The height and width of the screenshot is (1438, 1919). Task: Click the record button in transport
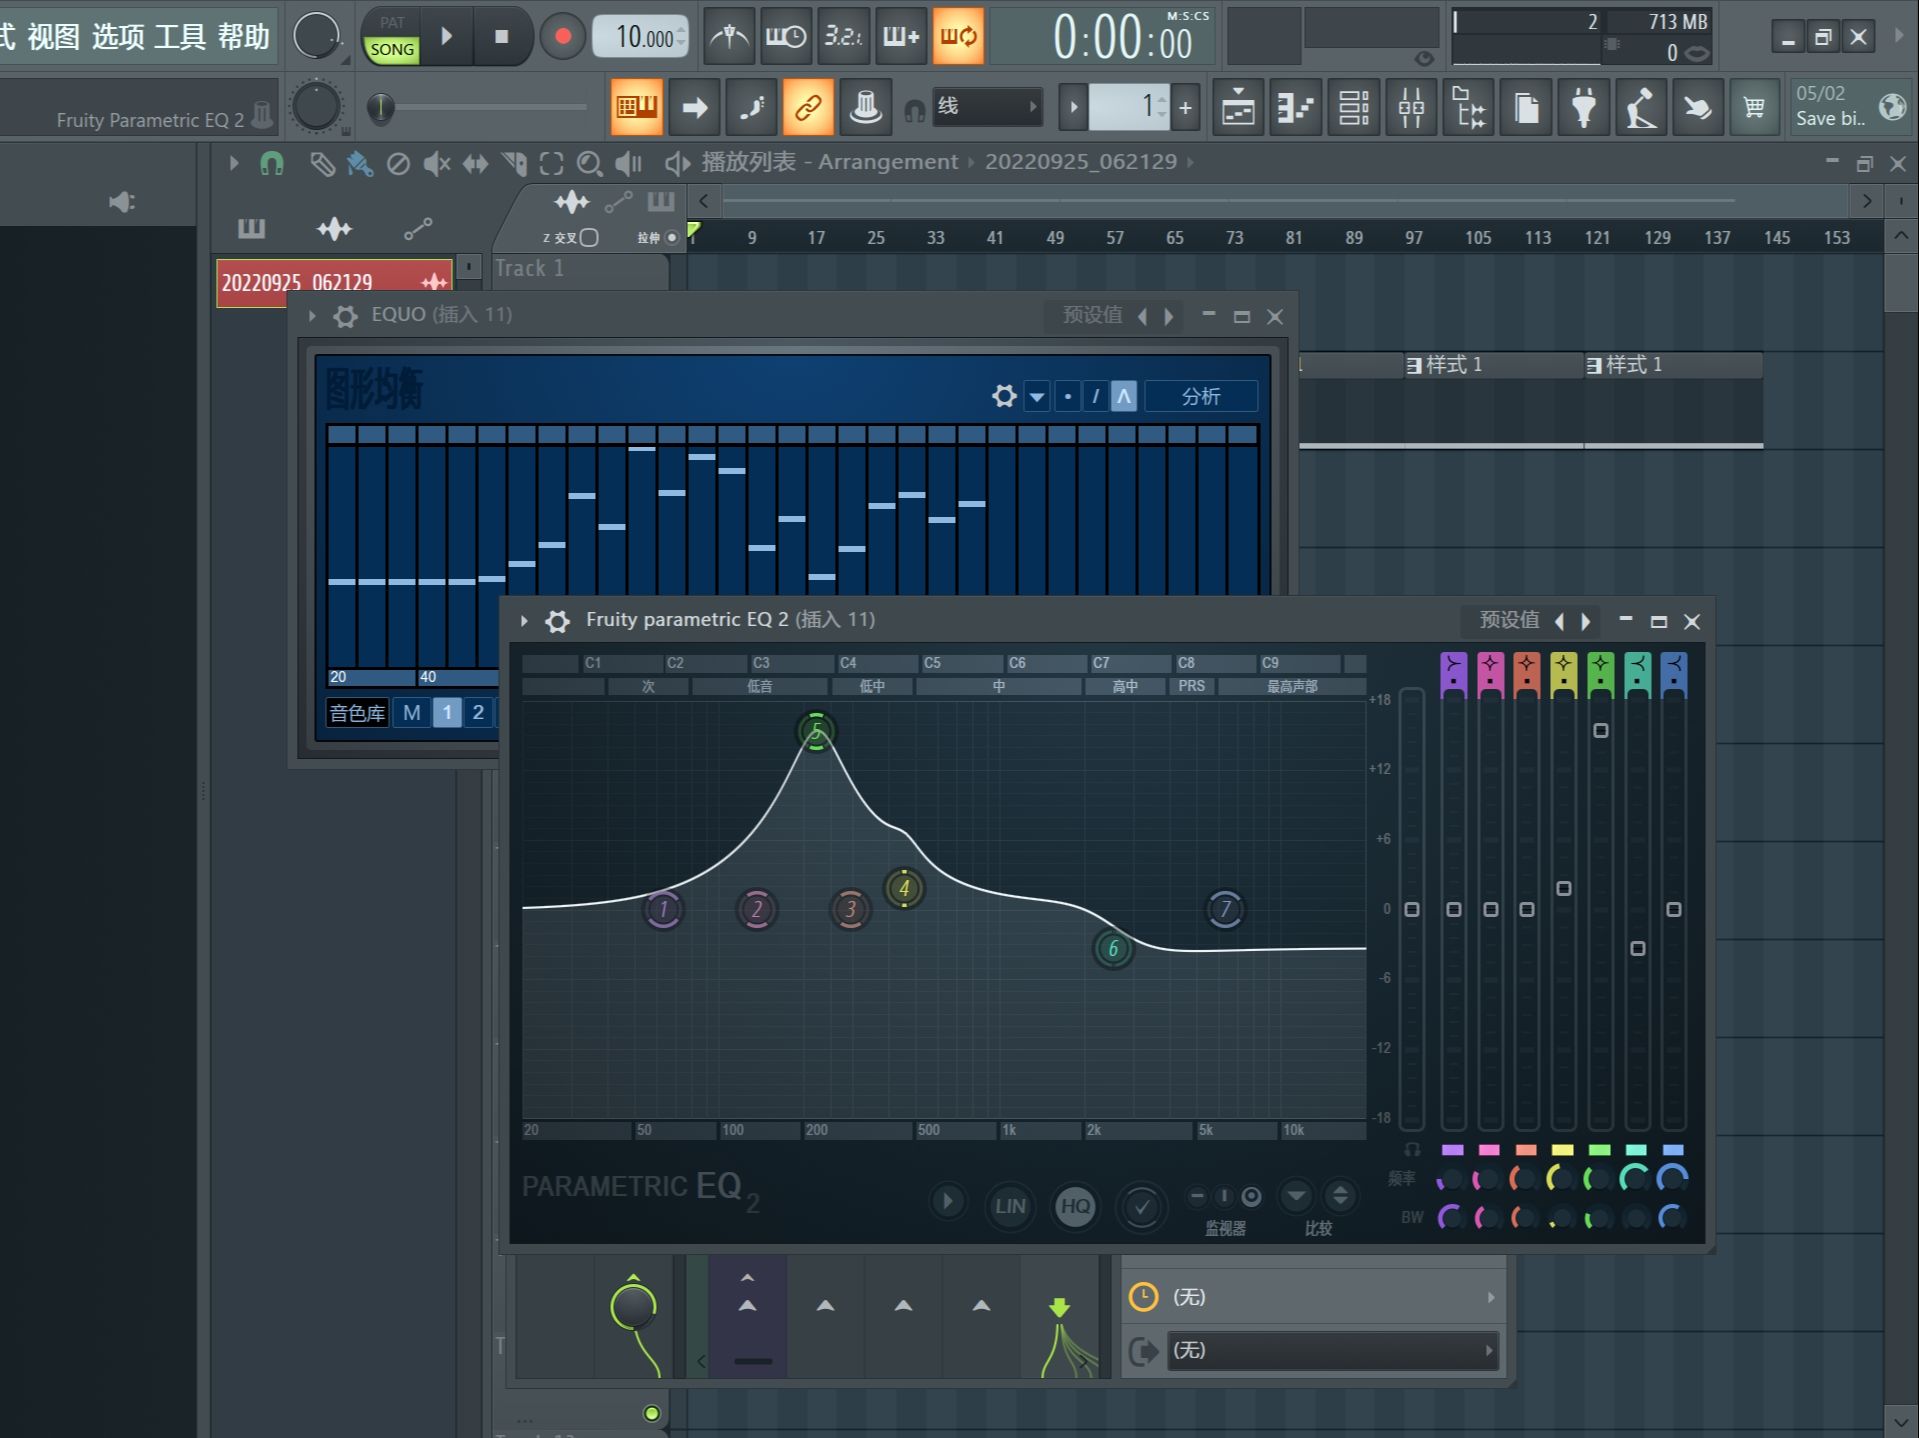point(562,37)
